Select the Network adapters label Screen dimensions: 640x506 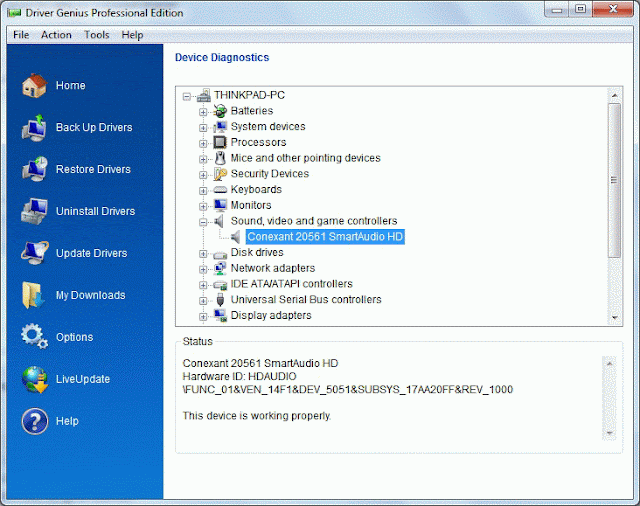tap(273, 268)
